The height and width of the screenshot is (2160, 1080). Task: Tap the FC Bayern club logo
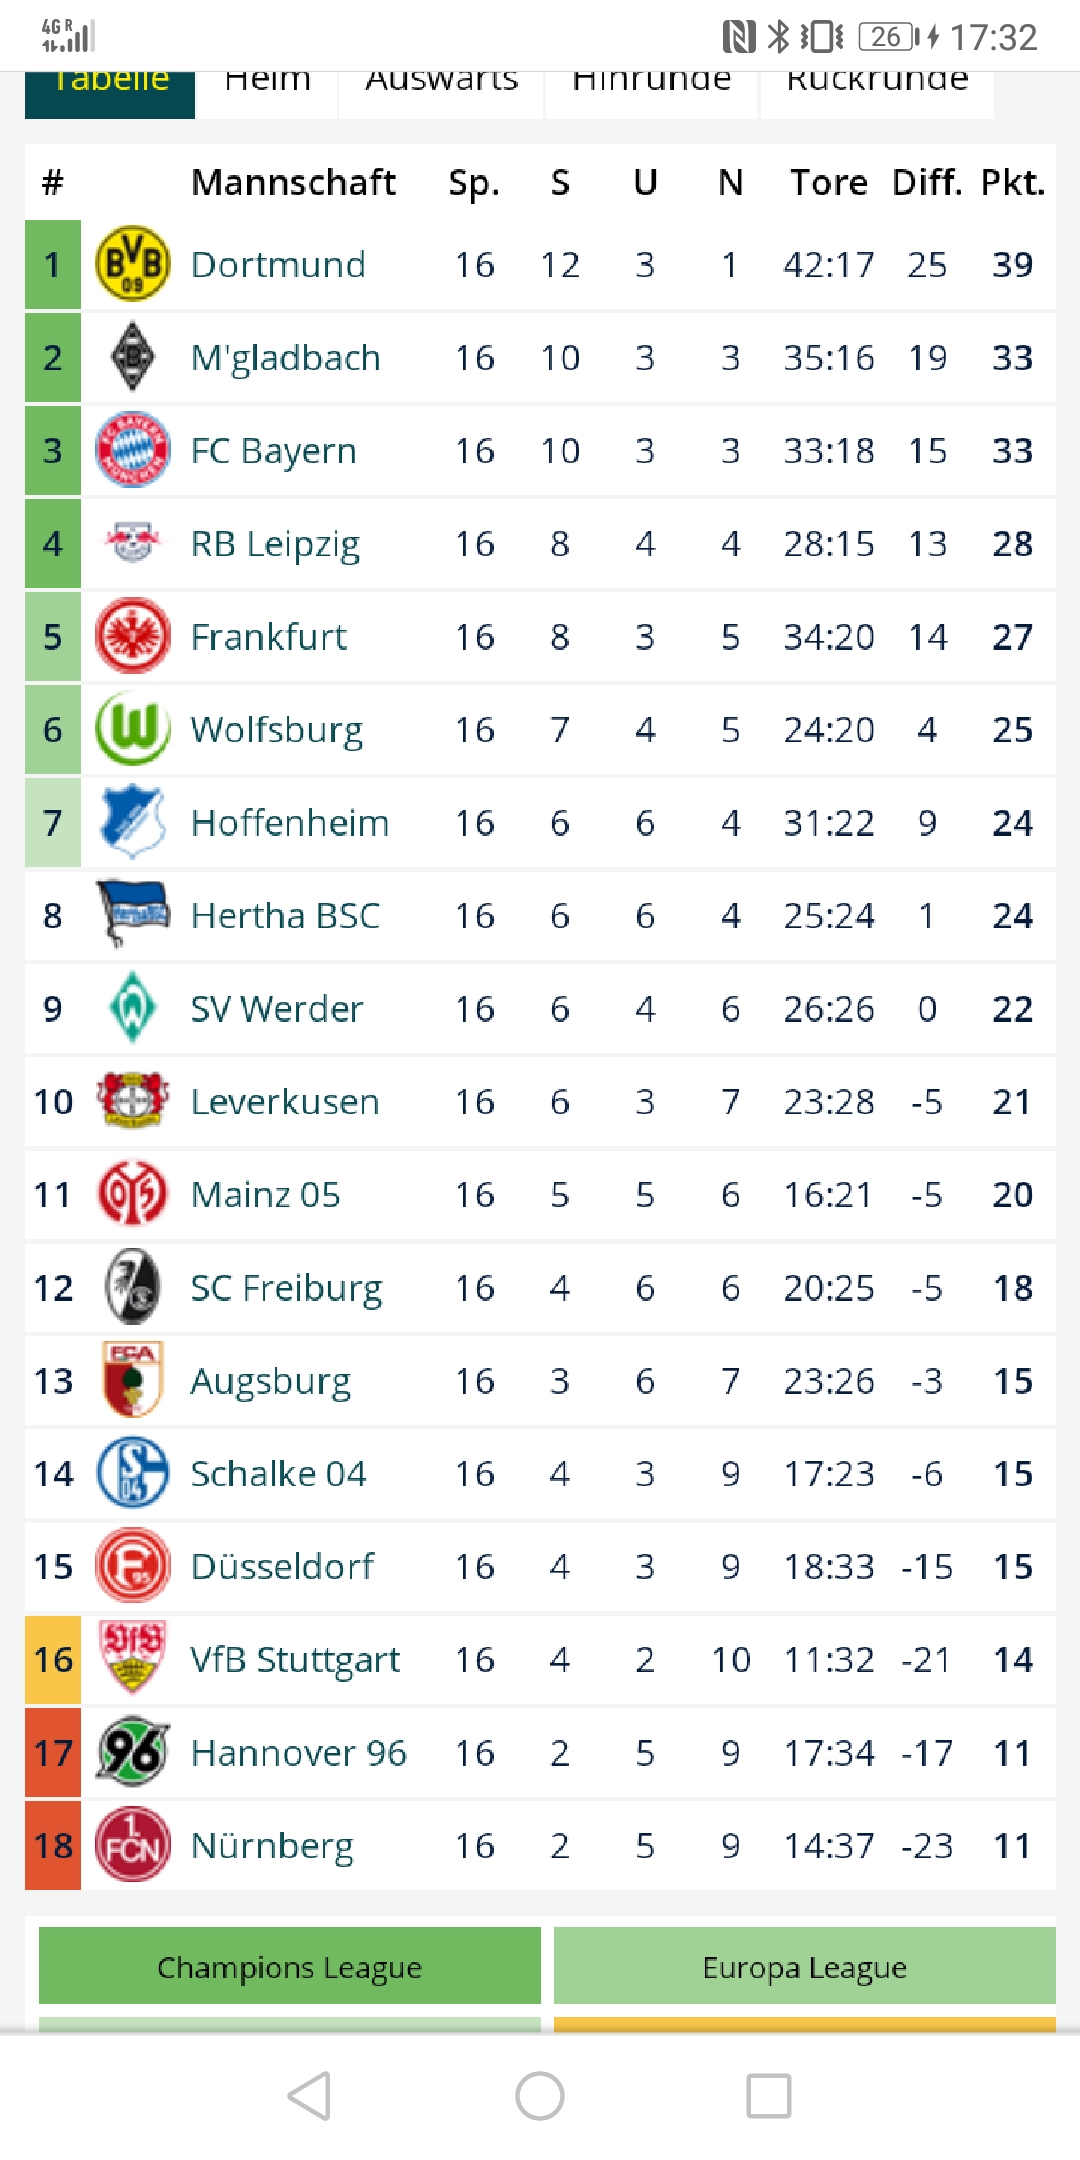click(132, 450)
